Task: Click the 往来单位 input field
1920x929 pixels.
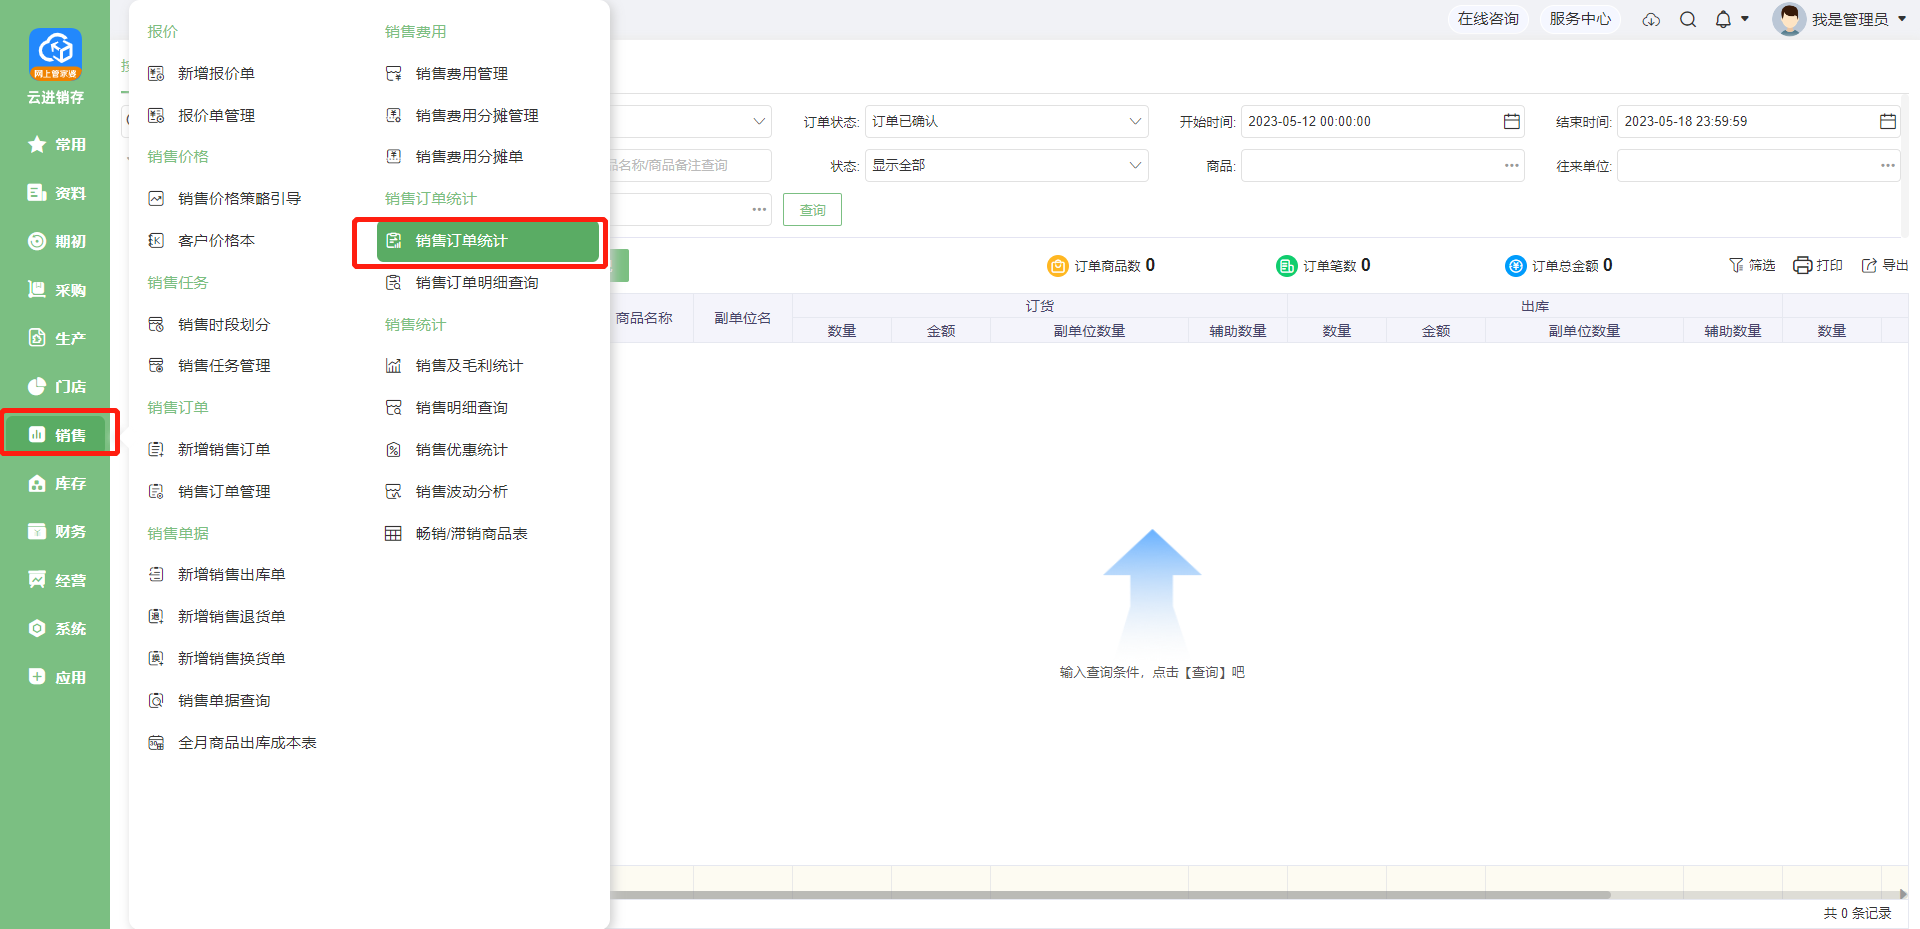Action: point(1758,165)
